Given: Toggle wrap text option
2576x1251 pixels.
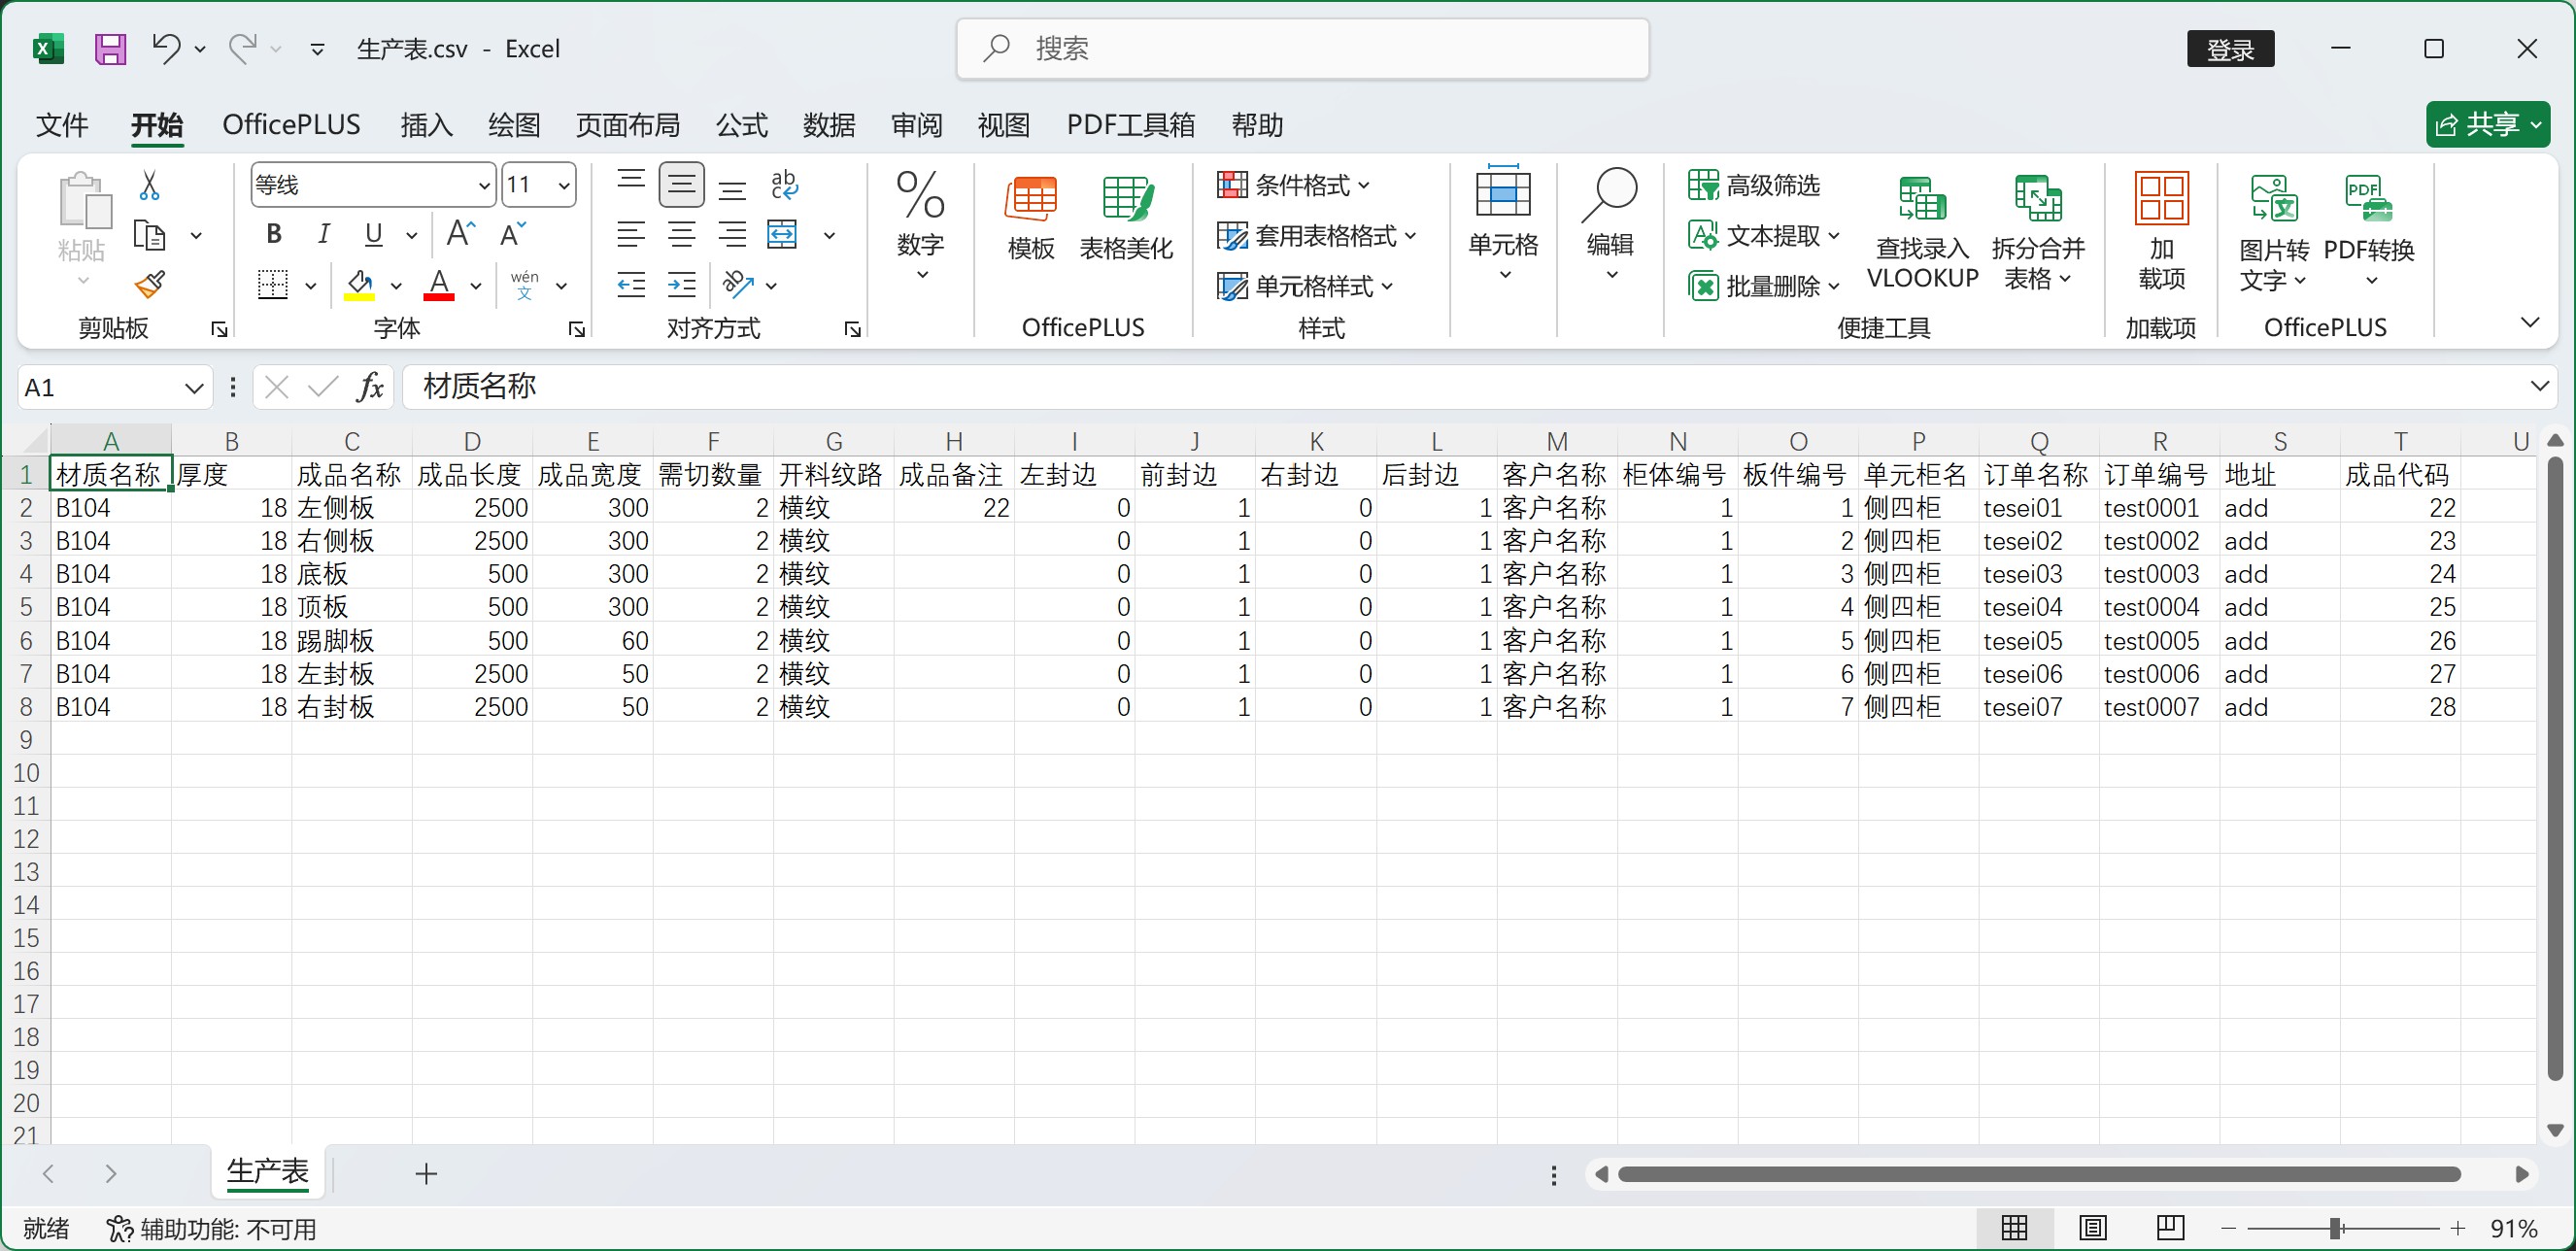Looking at the screenshot, I should [783, 185].
